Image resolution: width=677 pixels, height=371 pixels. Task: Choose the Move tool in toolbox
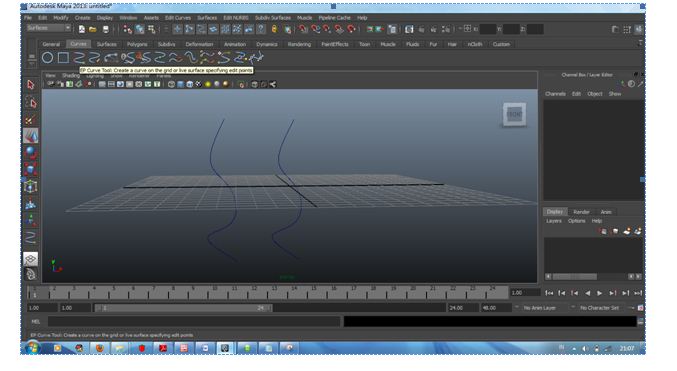(30, 136)
